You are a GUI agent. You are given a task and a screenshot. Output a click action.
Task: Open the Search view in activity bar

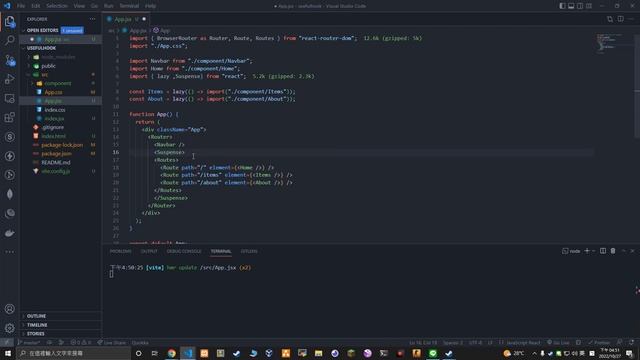(x=10, y=40)
